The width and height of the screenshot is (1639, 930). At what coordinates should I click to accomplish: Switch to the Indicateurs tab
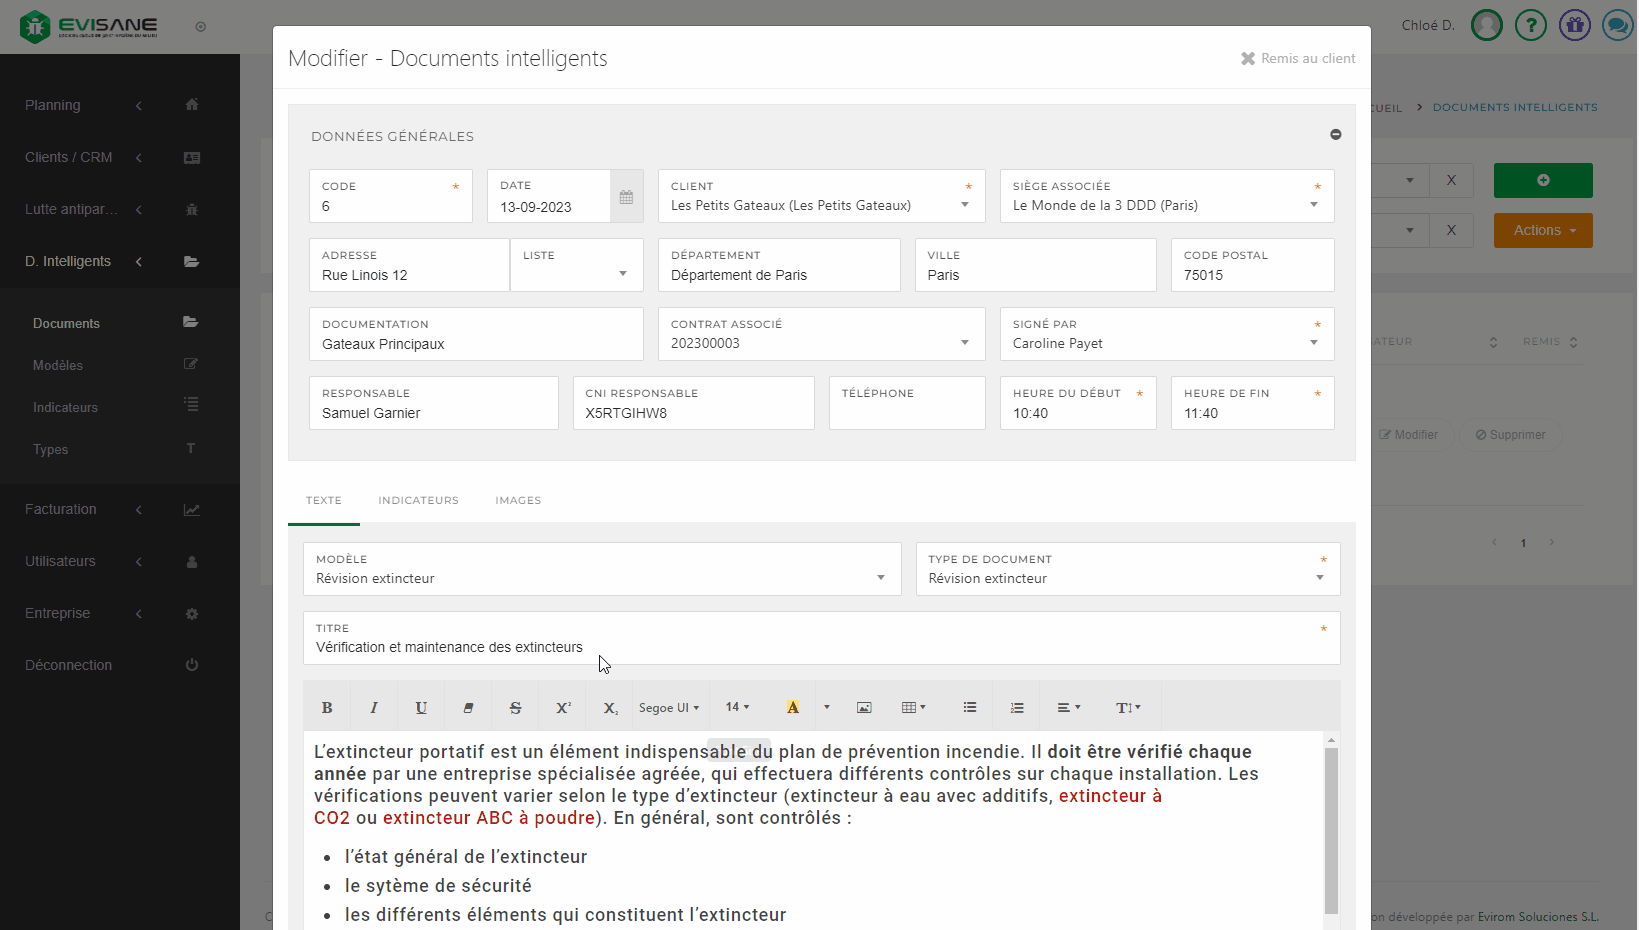[x=418, y=500]
